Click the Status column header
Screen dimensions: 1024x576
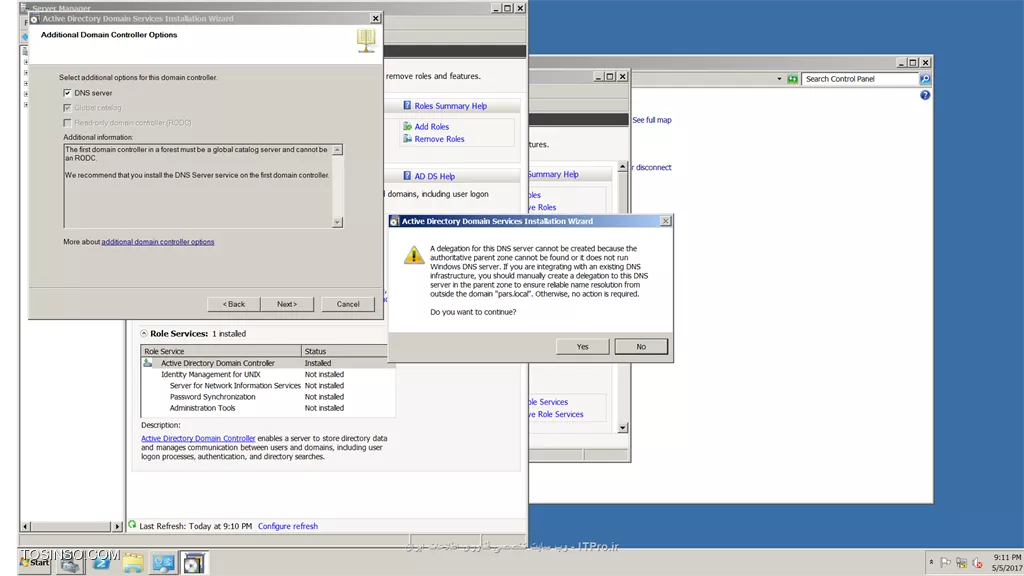344,351
